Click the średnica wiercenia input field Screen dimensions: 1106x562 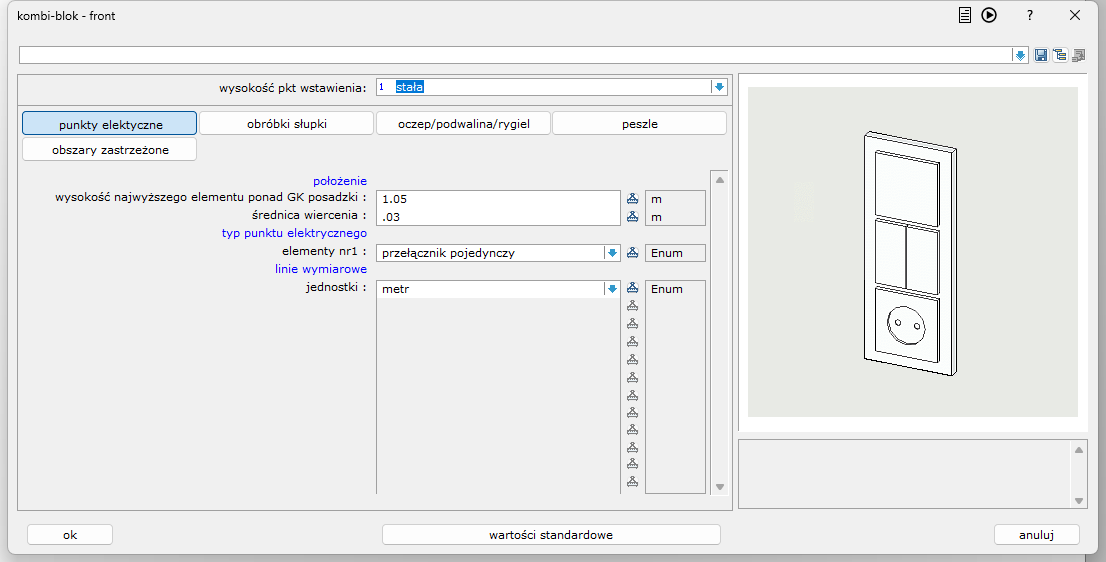pos(498,217)
